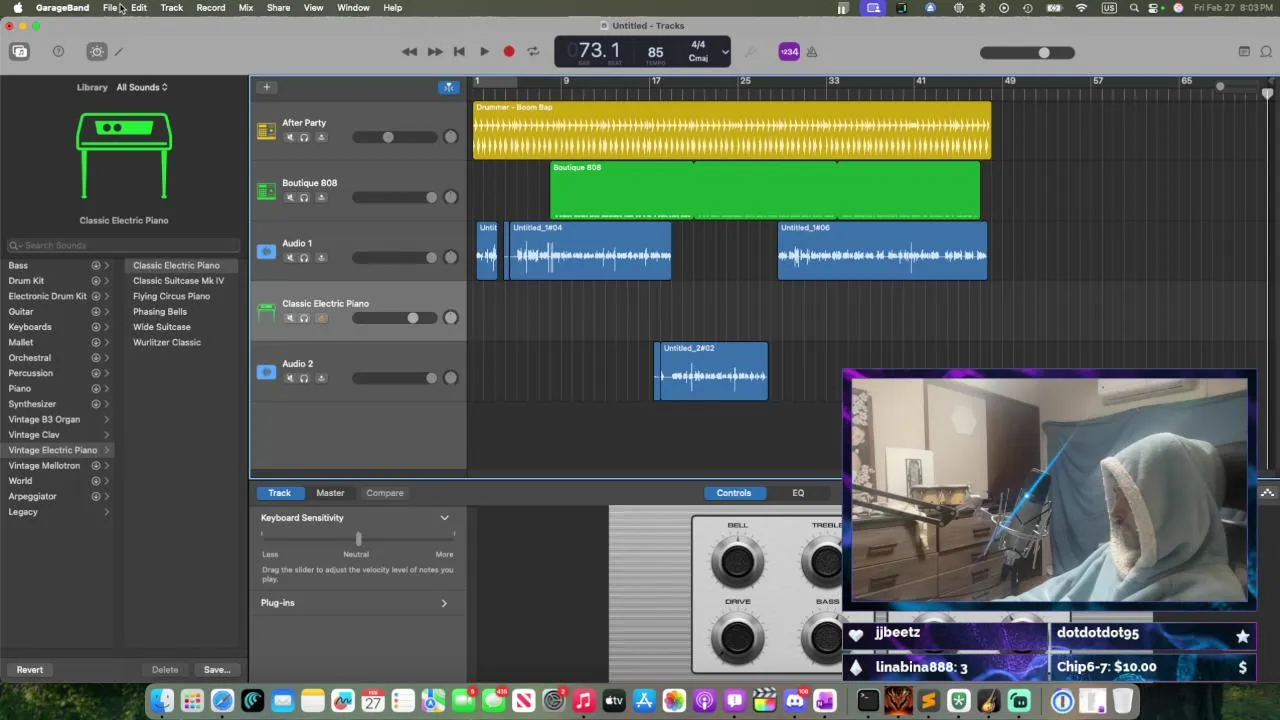Open the Loop Browser button

1266,52
